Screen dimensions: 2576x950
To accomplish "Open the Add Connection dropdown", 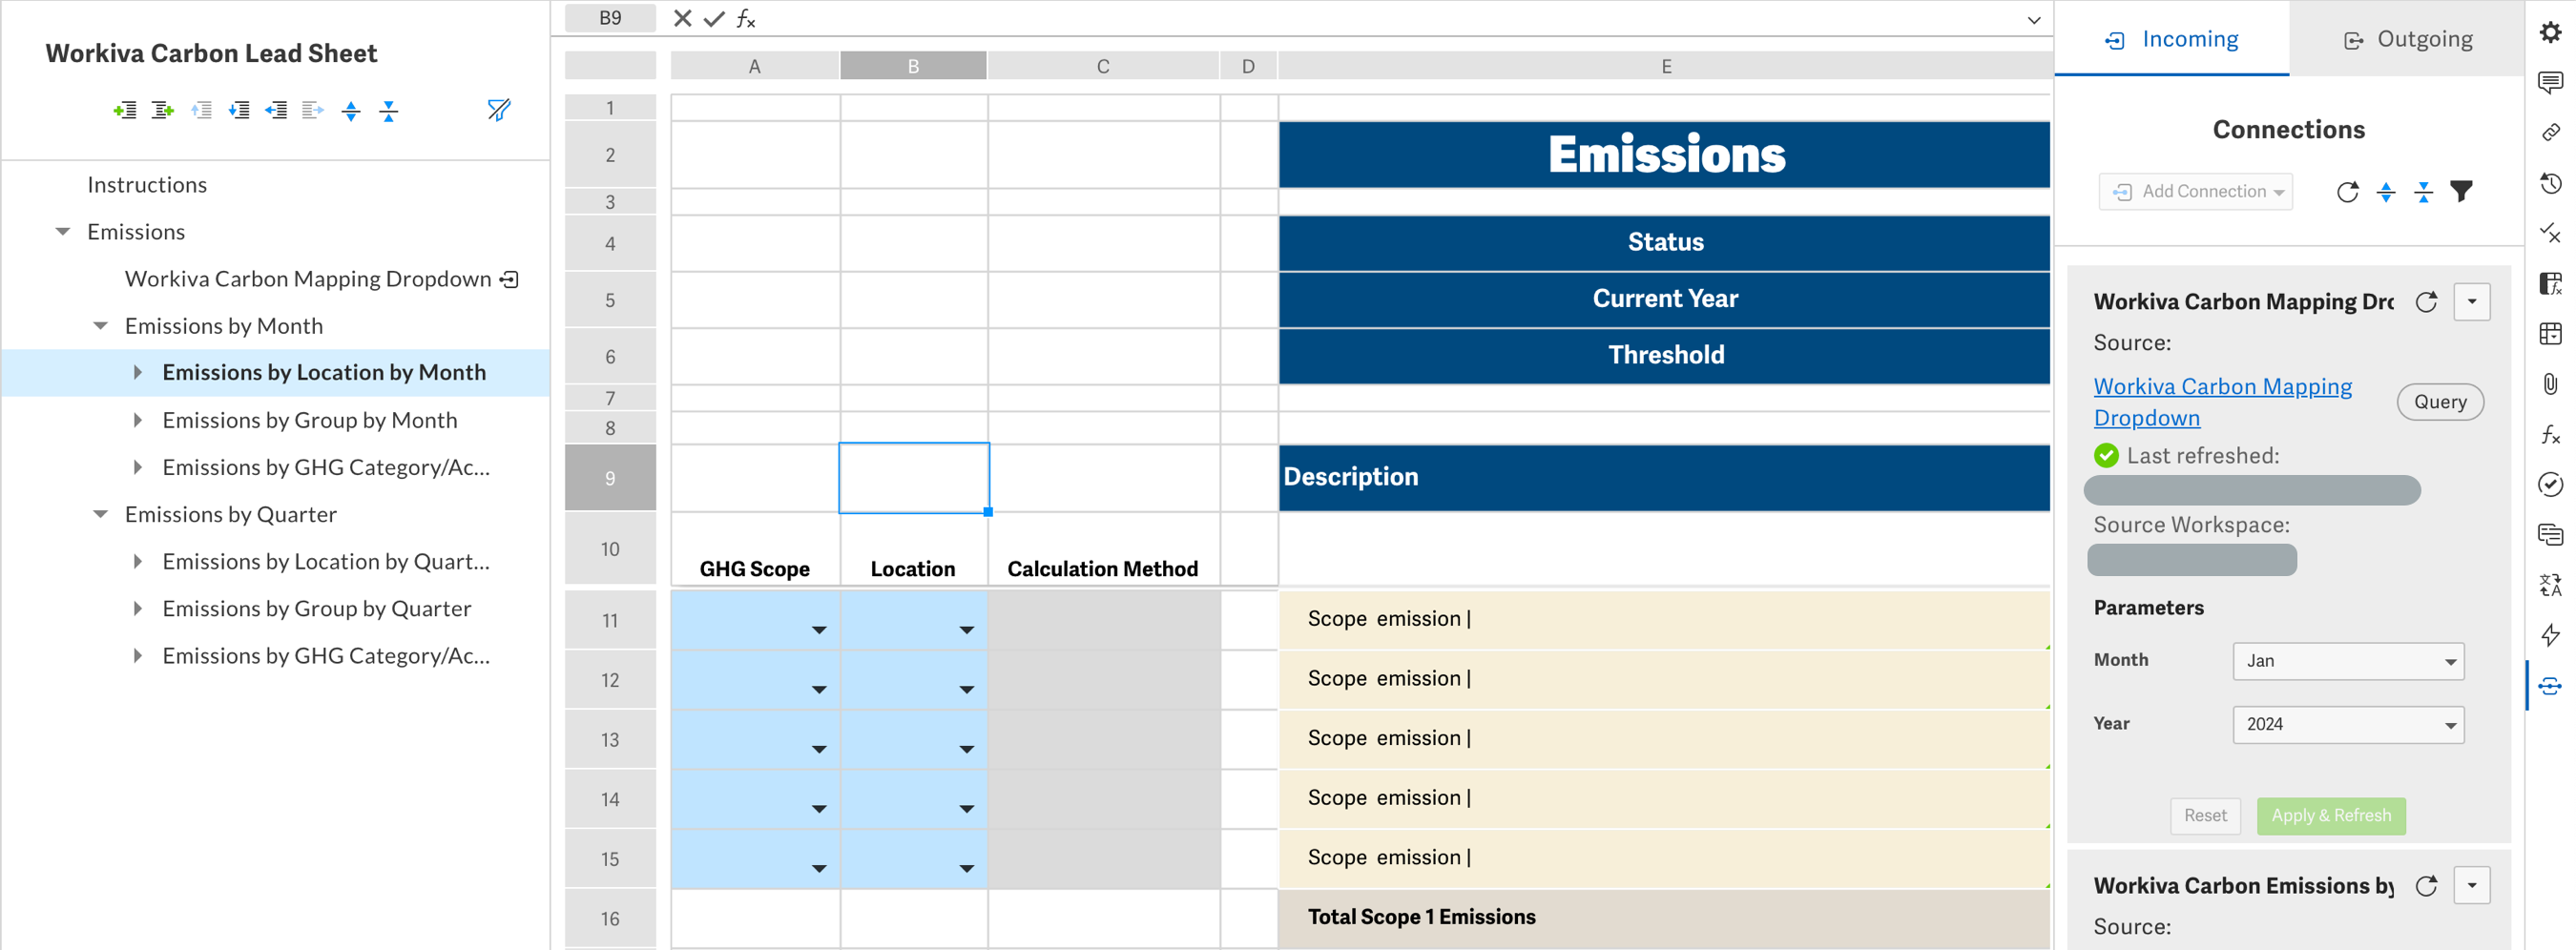I will click(2196, 192).
